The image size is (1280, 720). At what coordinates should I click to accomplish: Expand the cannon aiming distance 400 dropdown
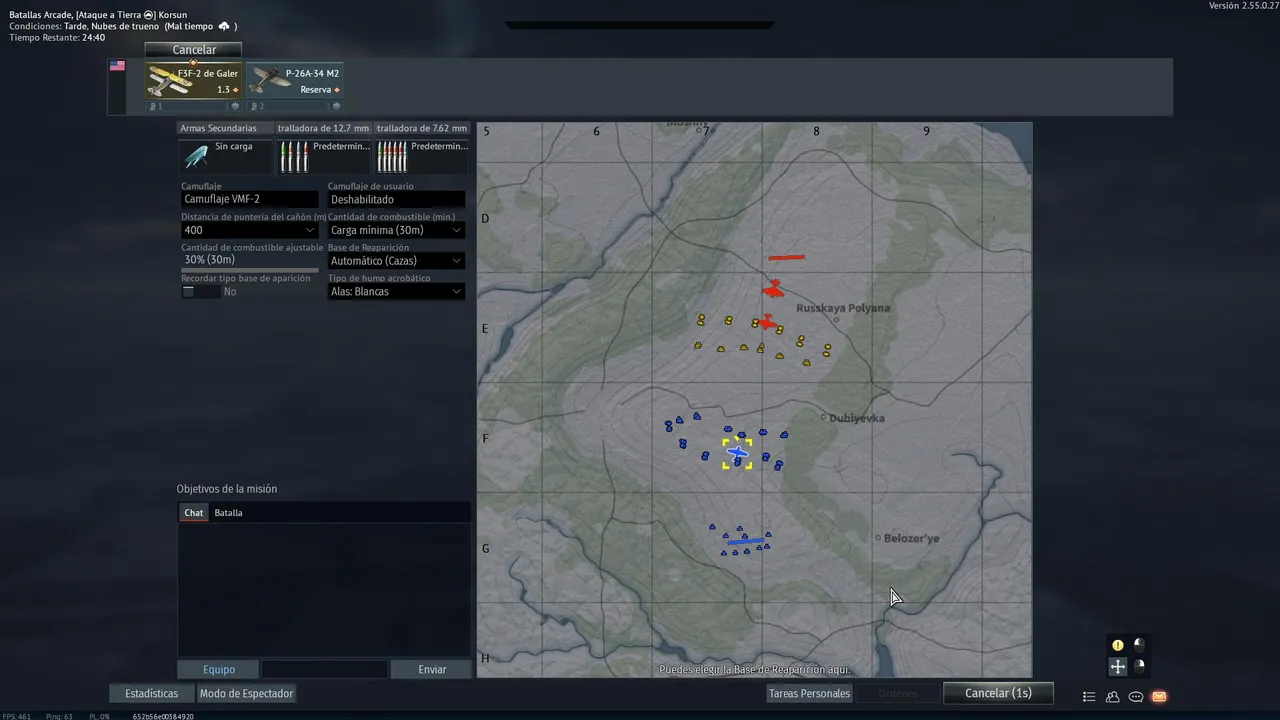pyautogui.click(x=249, y=230)
